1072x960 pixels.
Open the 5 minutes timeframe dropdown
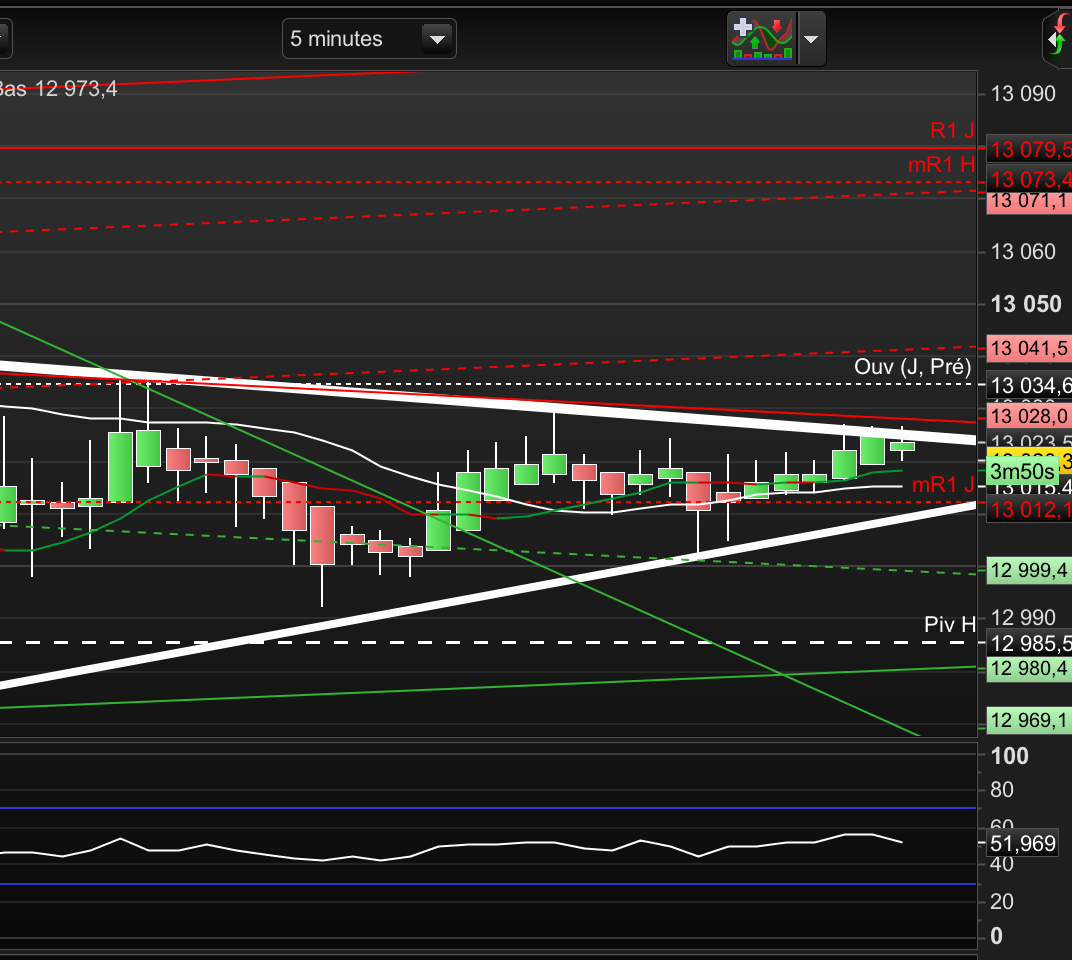coord(369,39)
